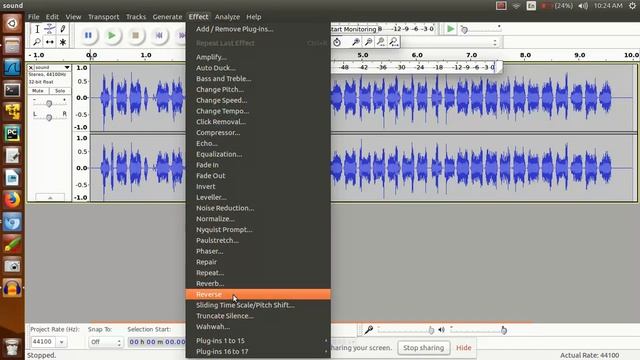
Task: Click the Selection Start time field
Action: coord(157,342)
